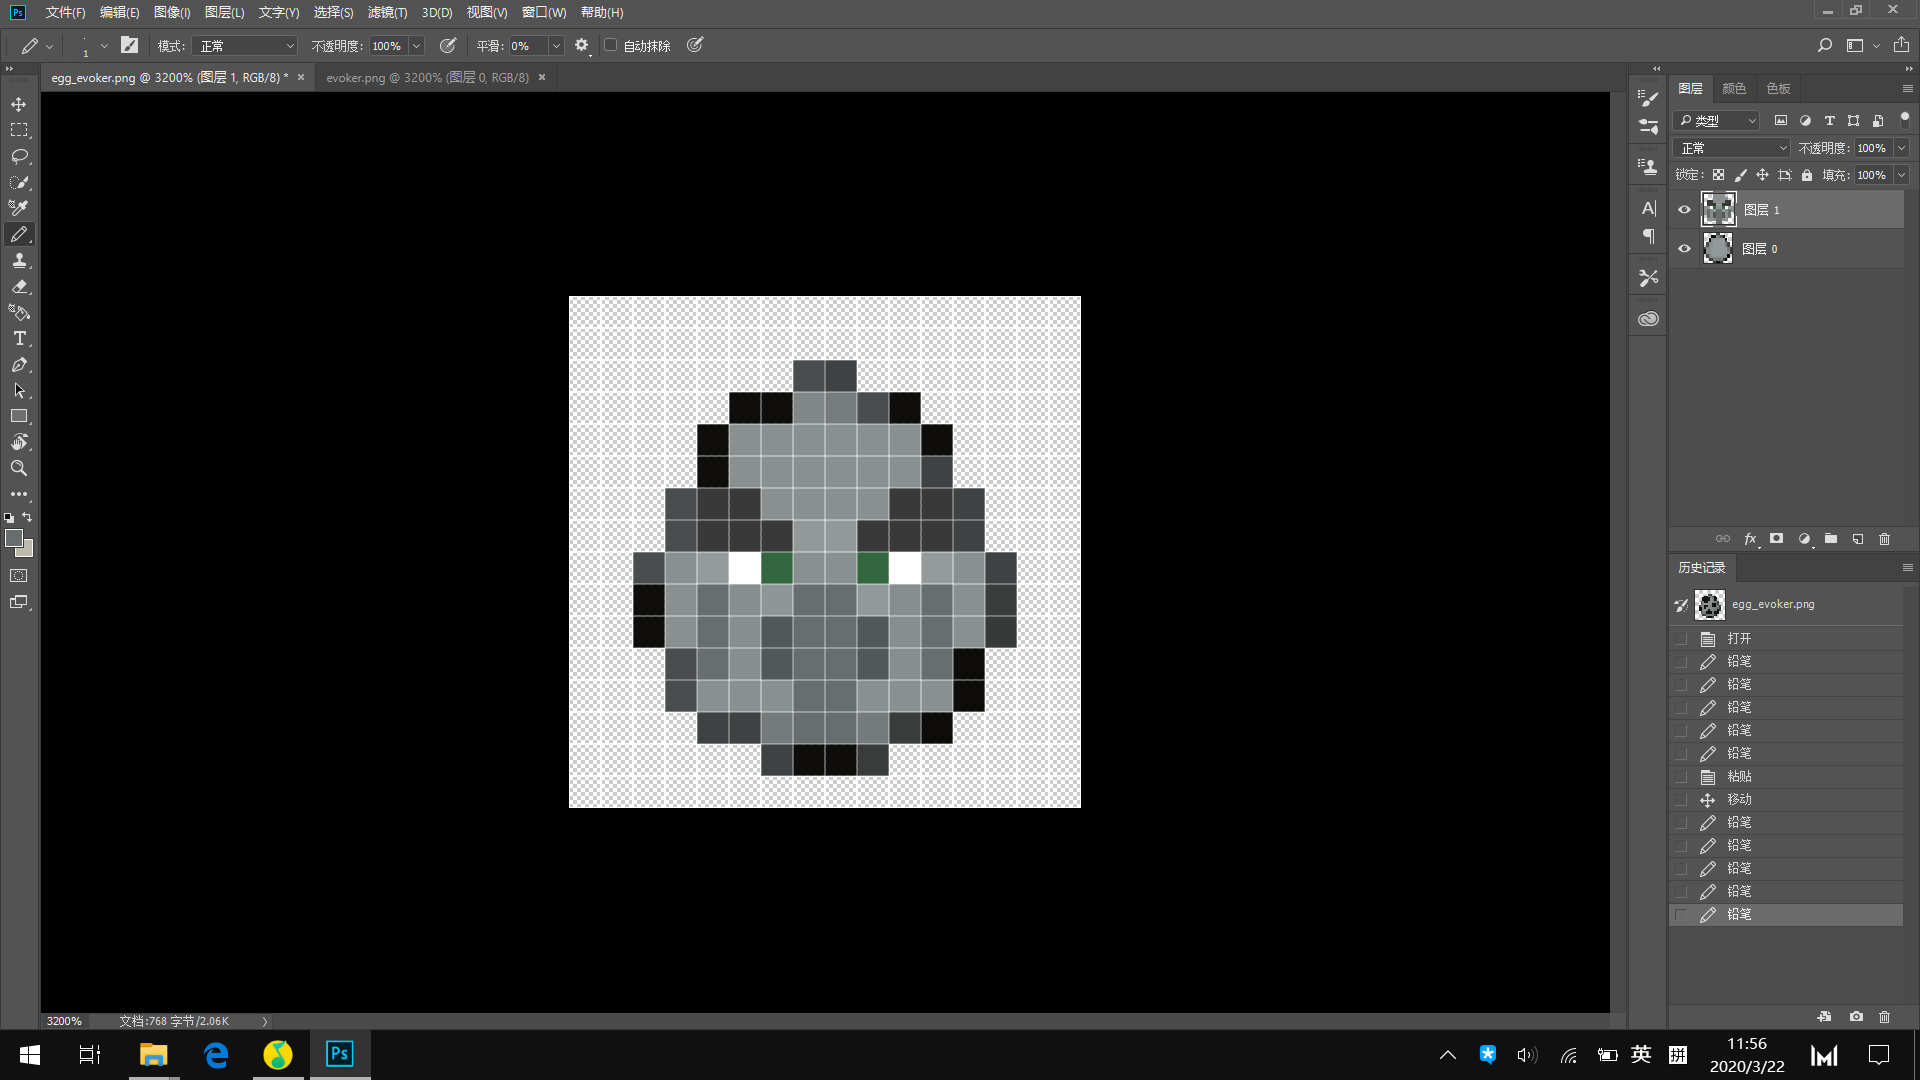Delete the current layer

(x=1885, y=539)
